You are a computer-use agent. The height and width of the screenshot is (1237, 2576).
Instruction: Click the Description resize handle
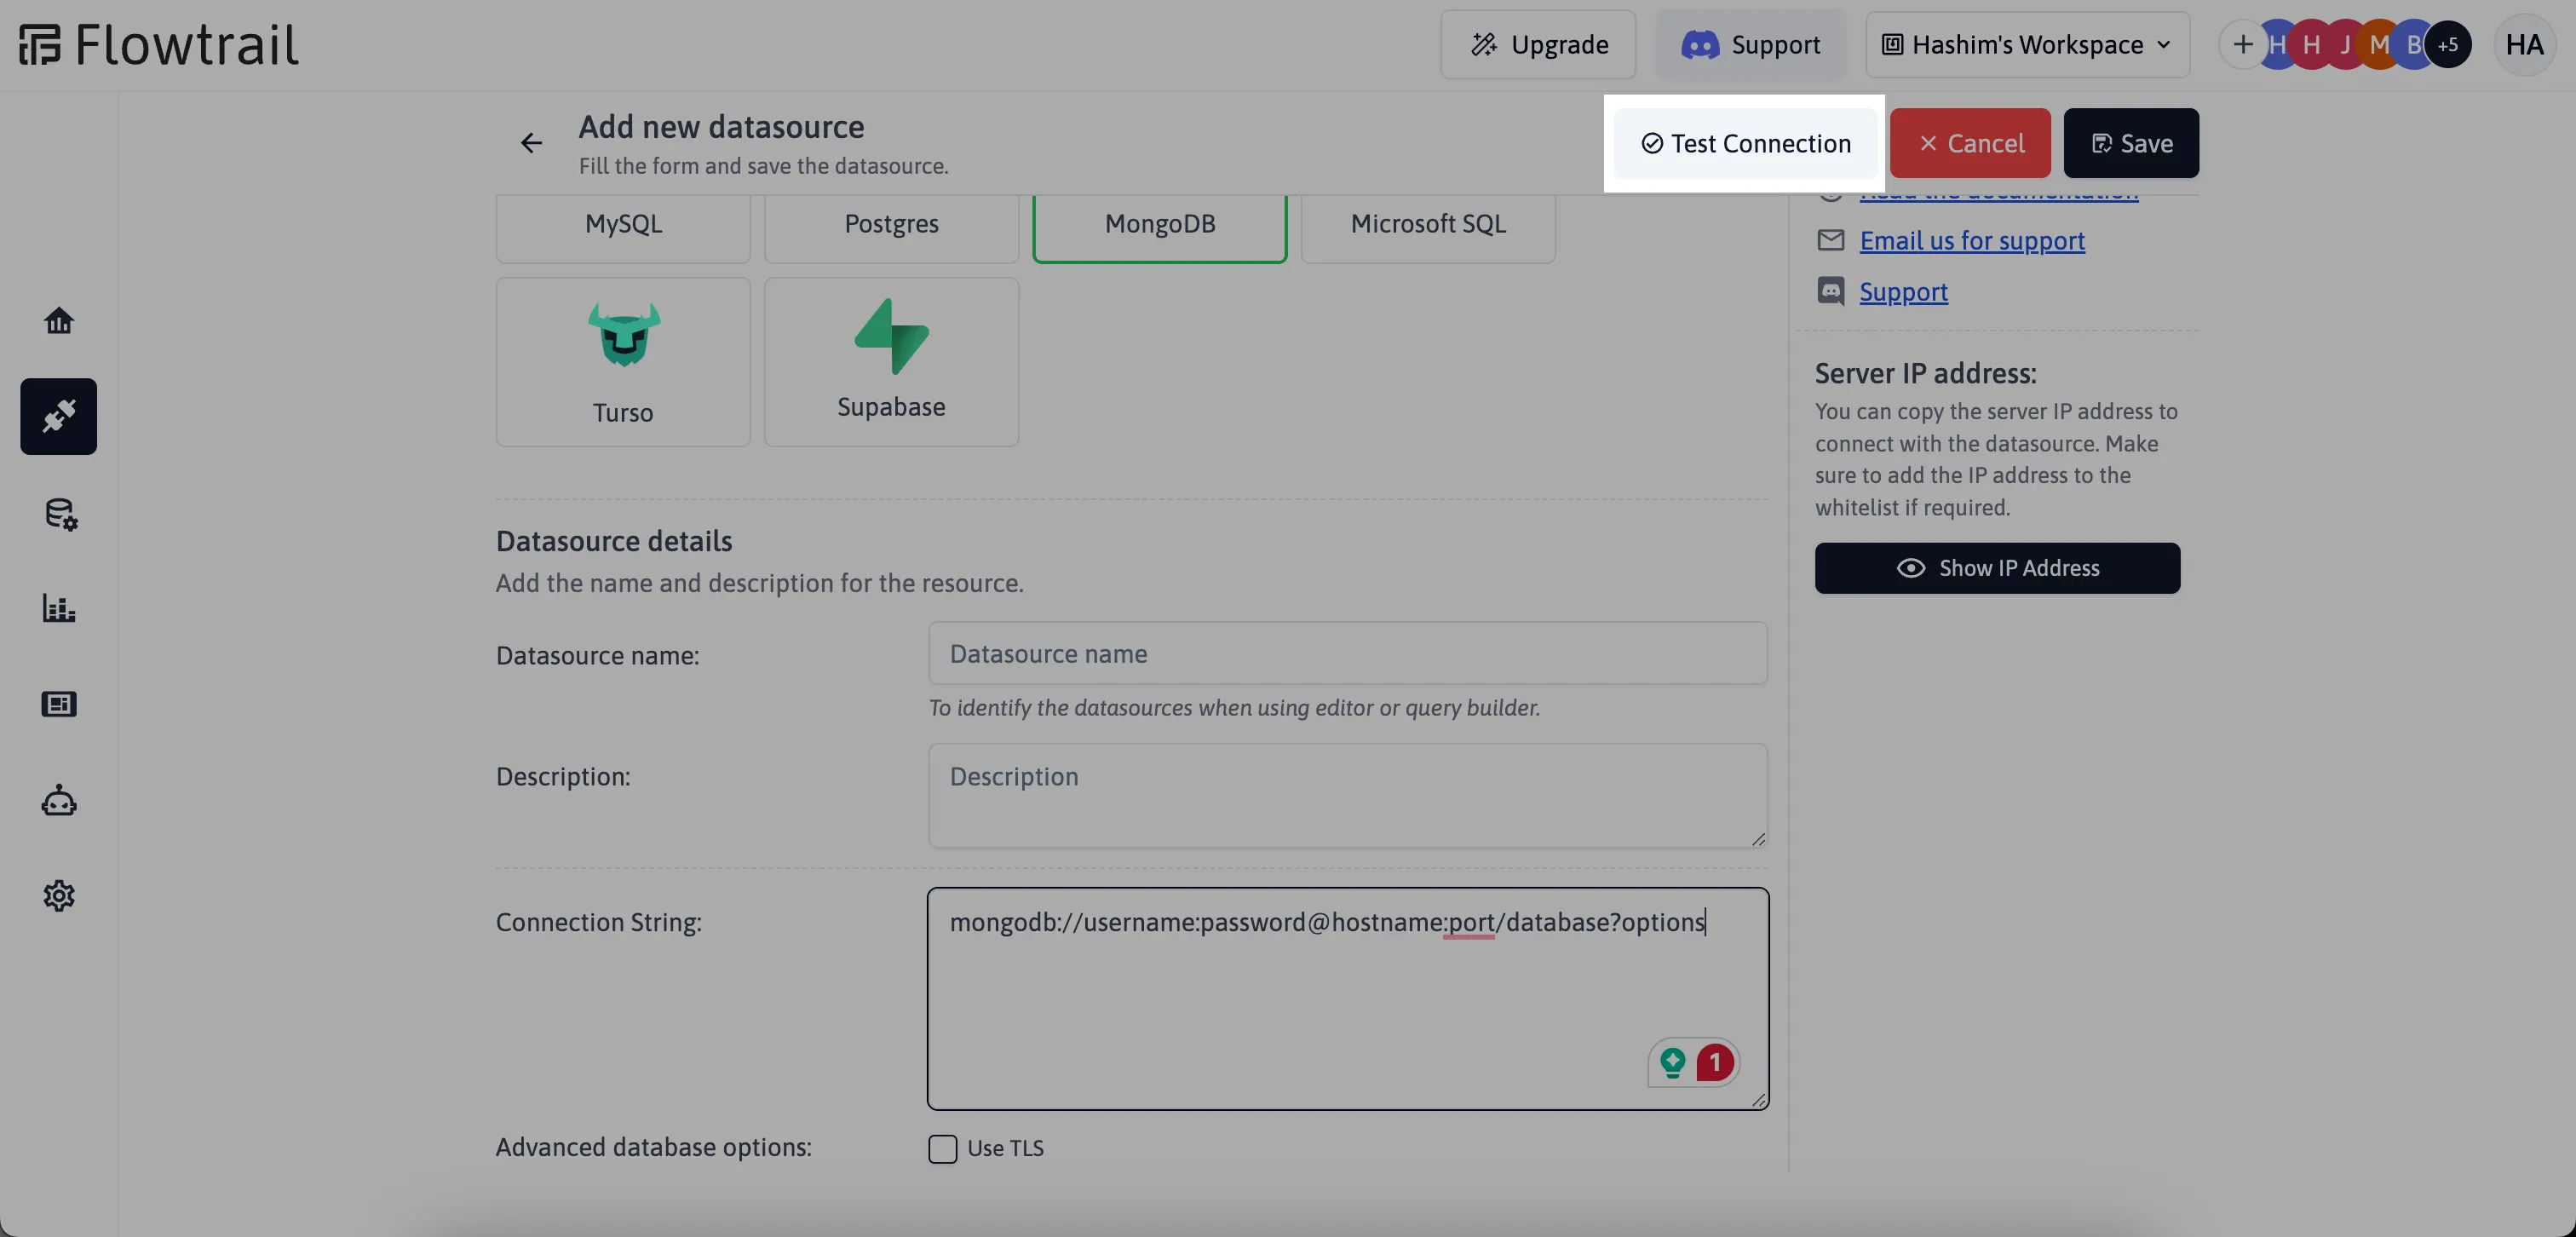pos(1758,839)
